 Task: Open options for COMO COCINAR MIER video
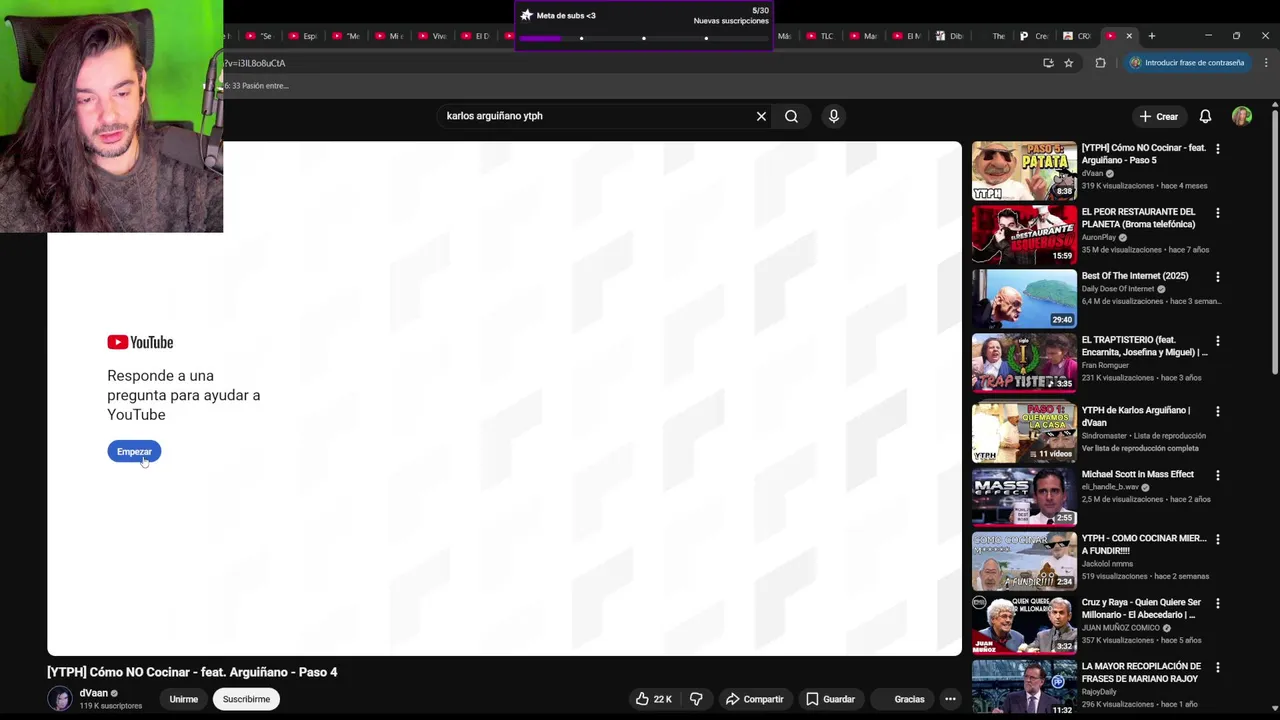(x=1217, y=538)
